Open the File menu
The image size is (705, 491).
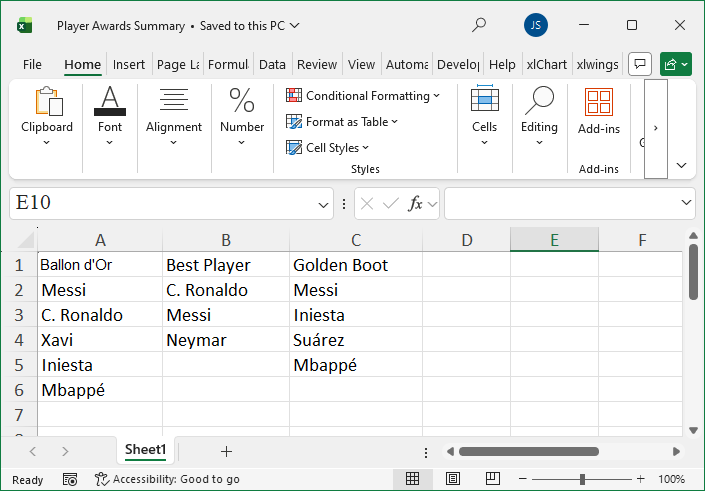(x=32, y=65)
